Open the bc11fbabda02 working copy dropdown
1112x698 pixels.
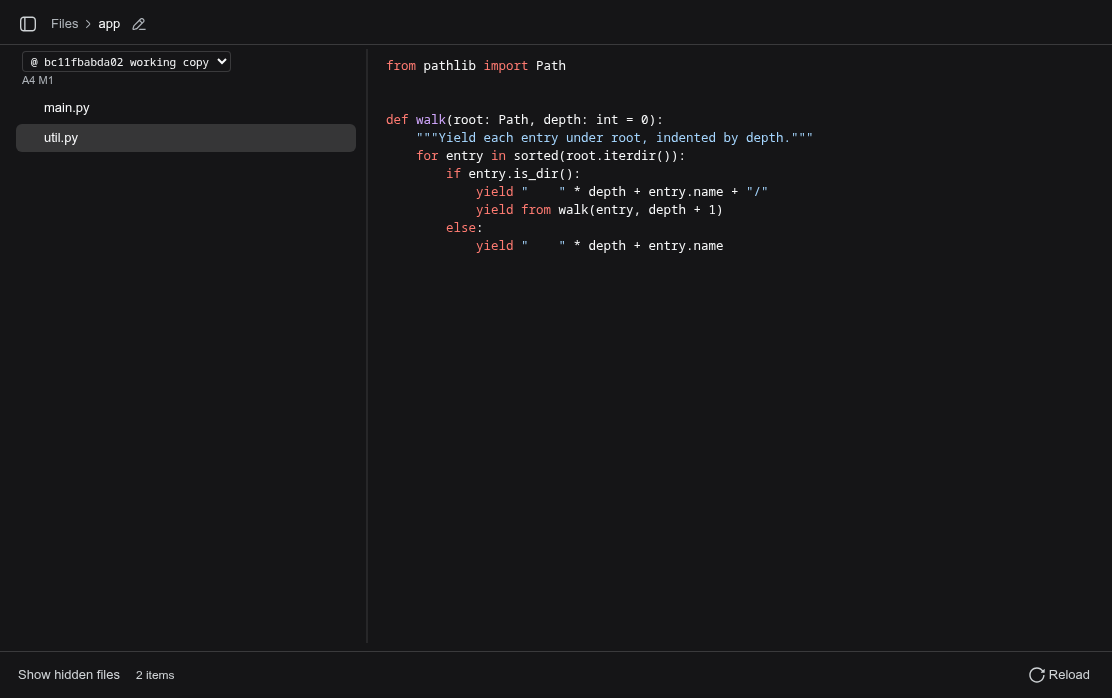126,62
